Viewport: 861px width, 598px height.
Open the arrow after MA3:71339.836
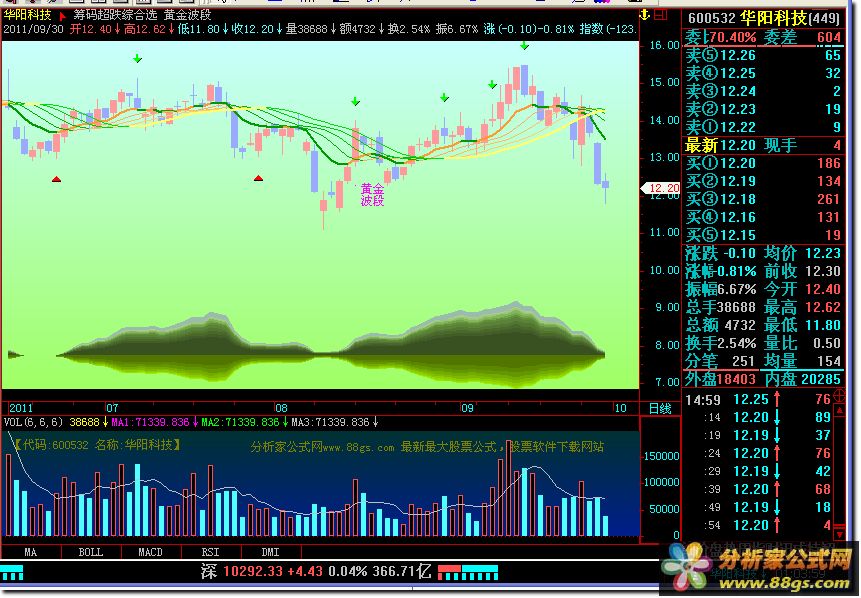375,422
